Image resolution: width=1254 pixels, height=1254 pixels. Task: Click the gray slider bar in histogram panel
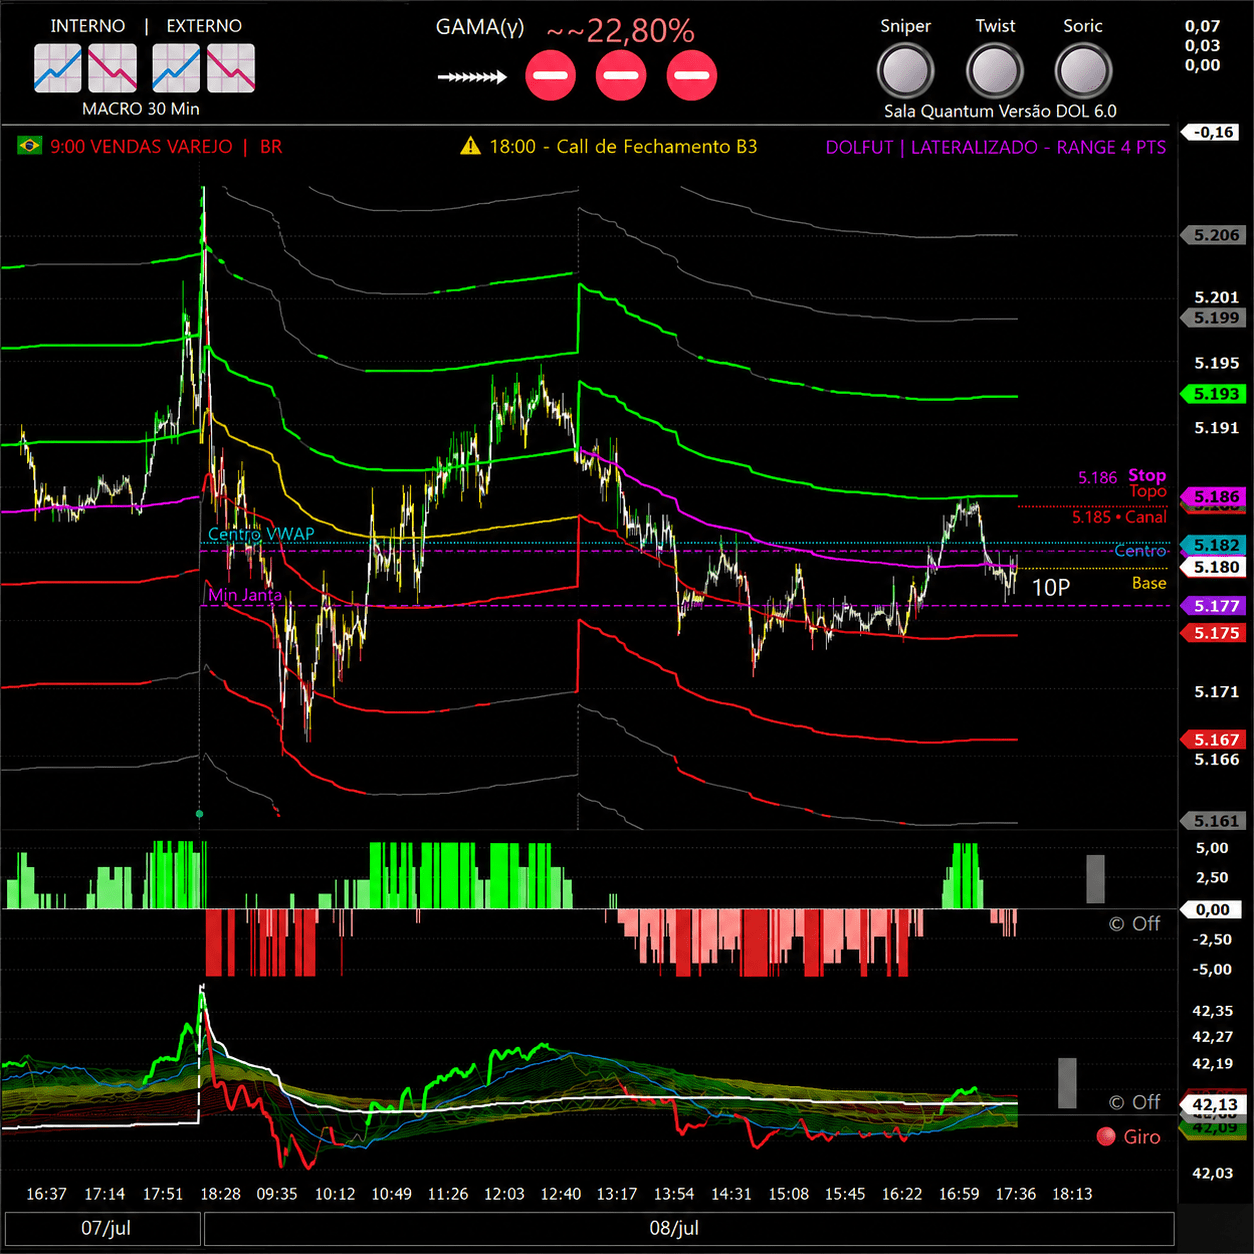pyautogui.click(x=1096, y=879)
